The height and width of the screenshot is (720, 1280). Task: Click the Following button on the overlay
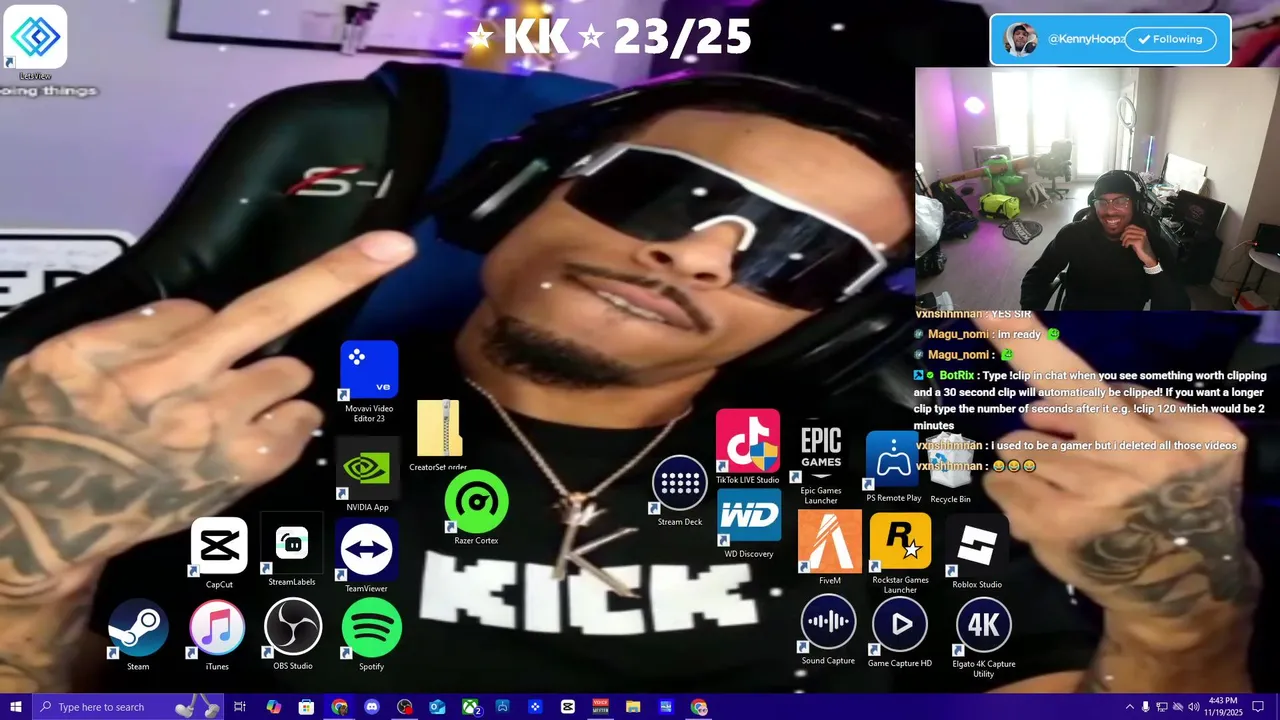click(1170, 39)
